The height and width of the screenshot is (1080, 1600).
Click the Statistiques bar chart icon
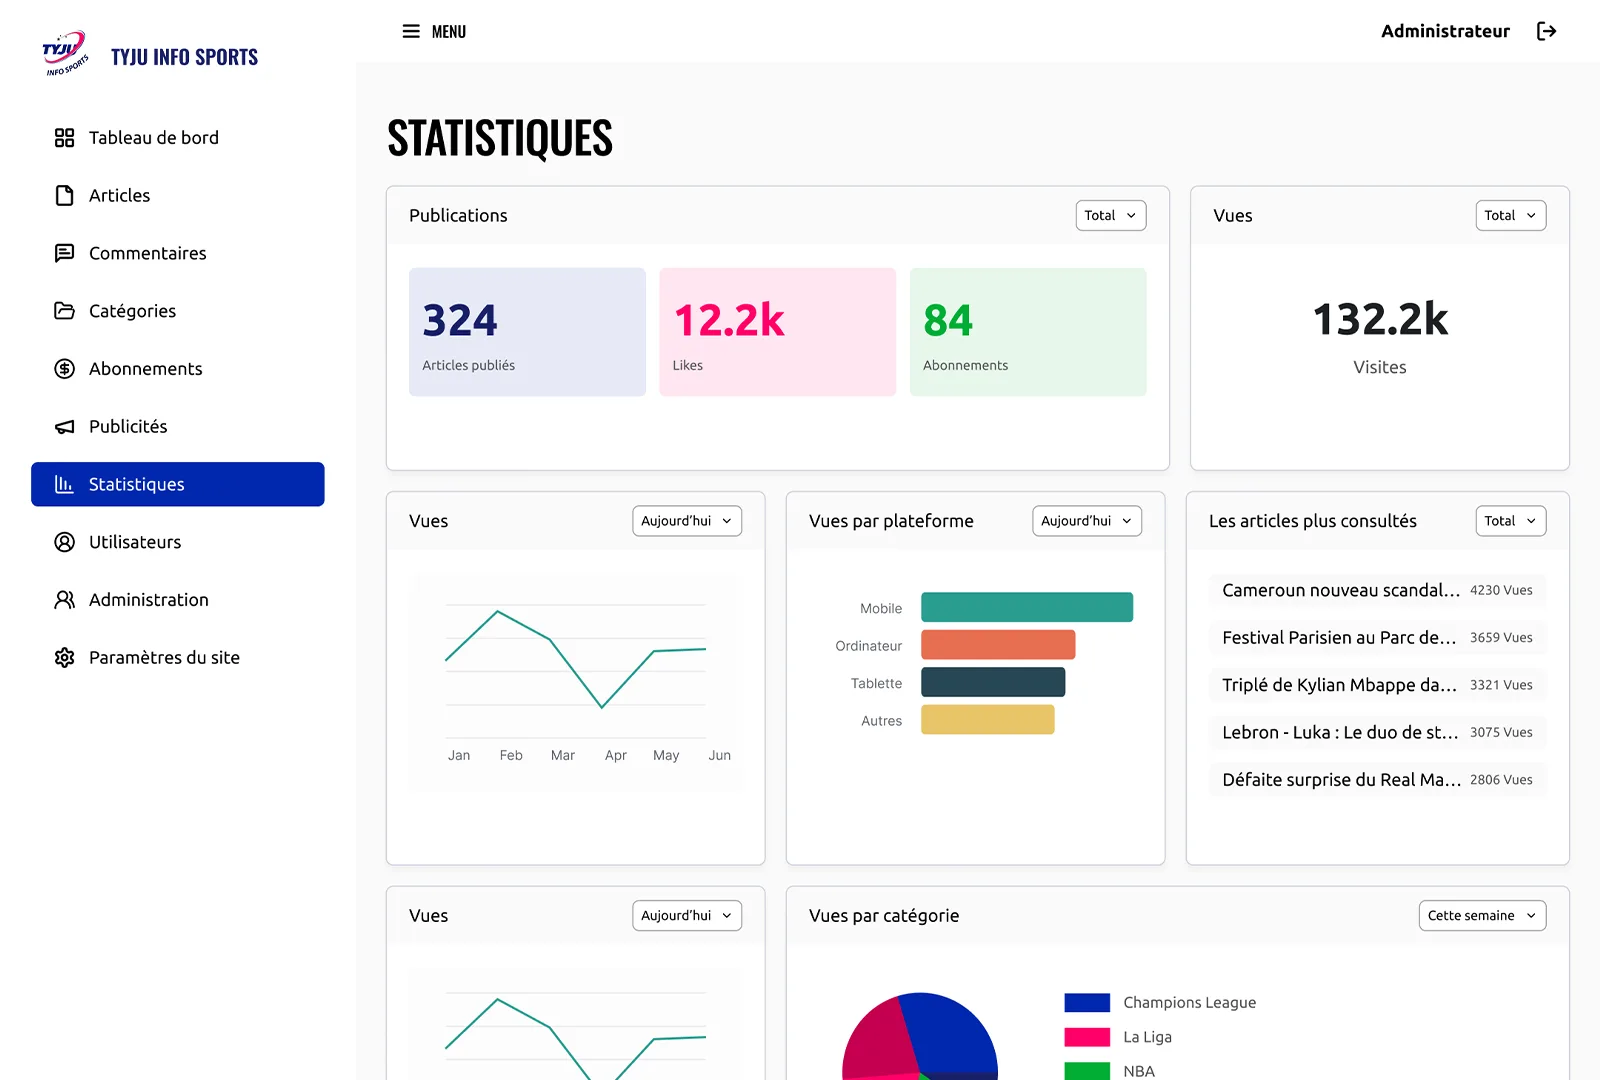[x=64, y=484]
